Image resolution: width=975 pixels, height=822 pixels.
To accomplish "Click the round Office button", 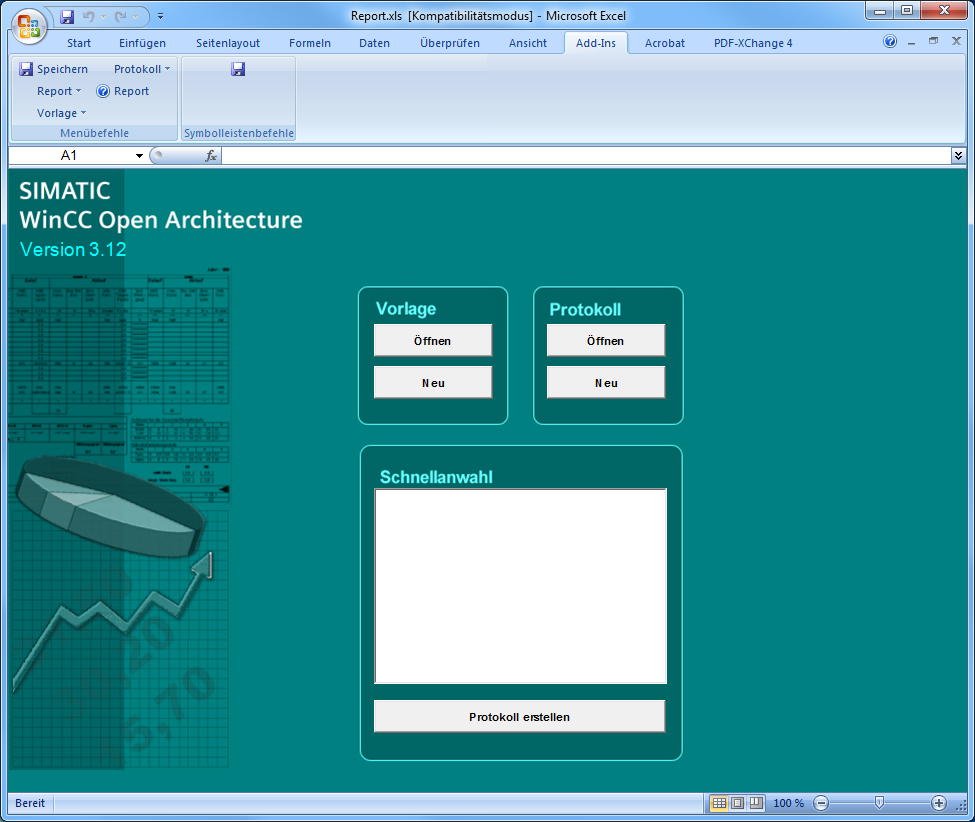I will point(29,26).
